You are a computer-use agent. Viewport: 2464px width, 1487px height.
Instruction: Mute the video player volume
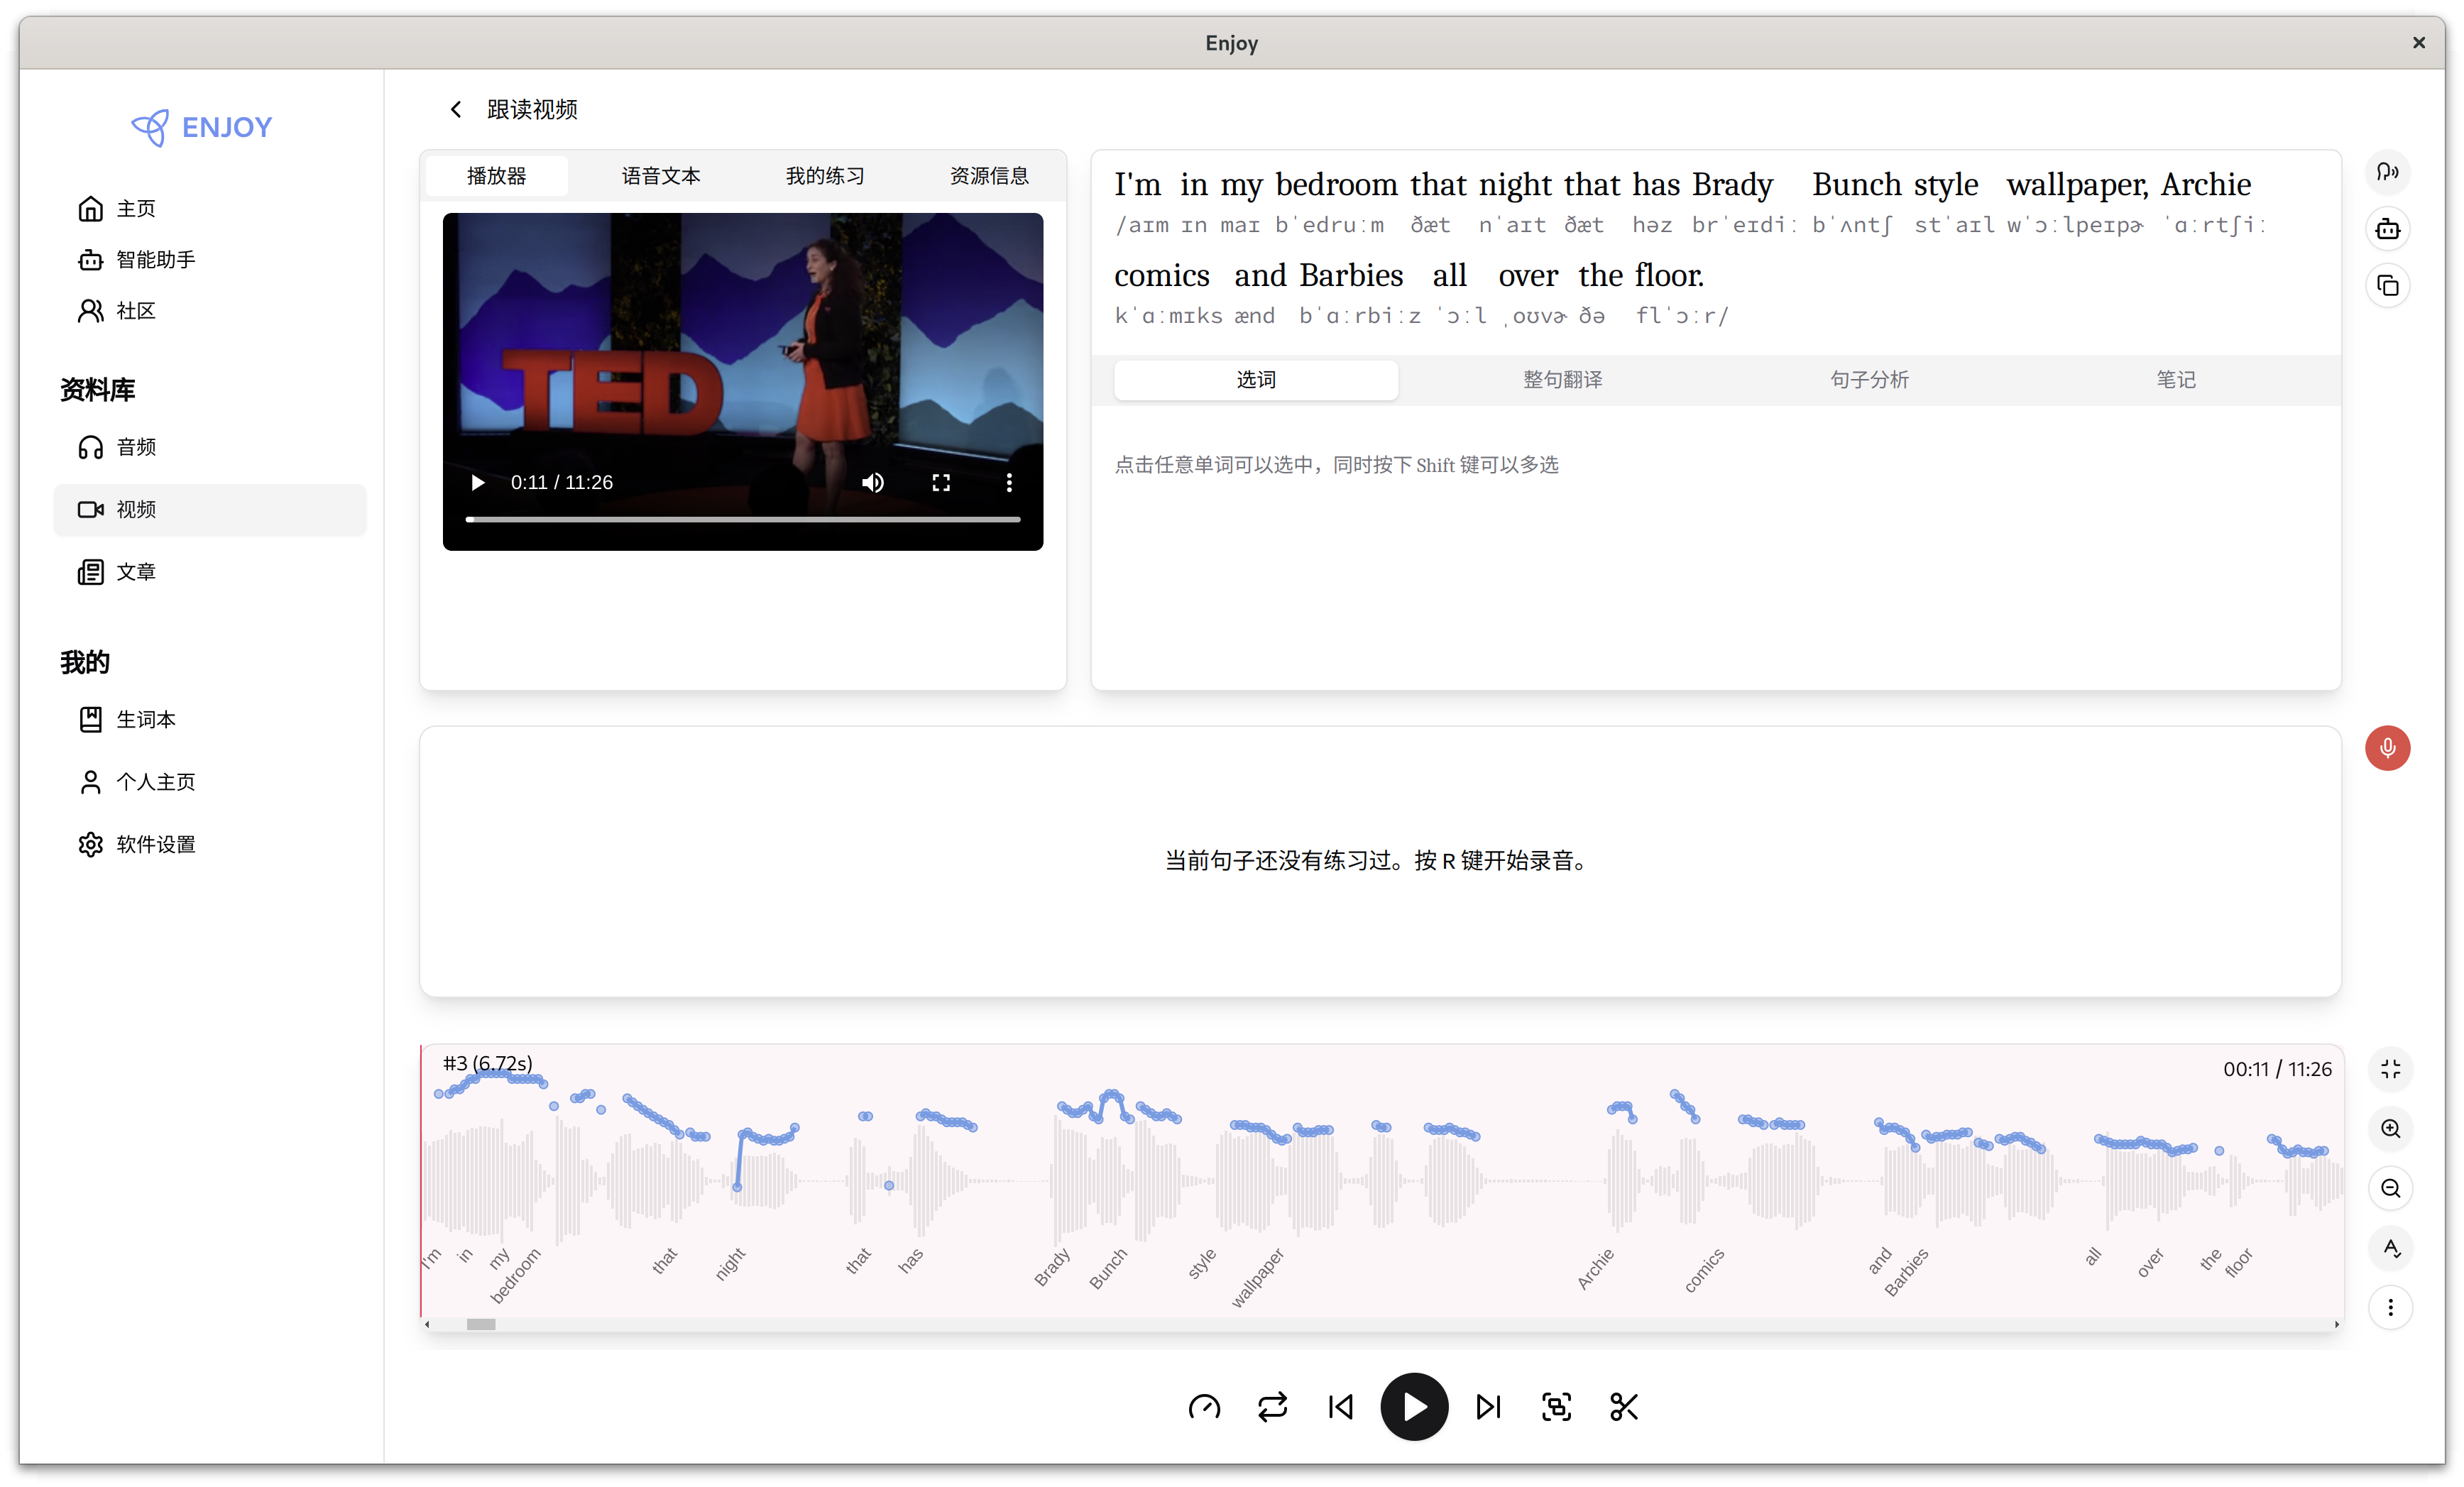point(872,483)
